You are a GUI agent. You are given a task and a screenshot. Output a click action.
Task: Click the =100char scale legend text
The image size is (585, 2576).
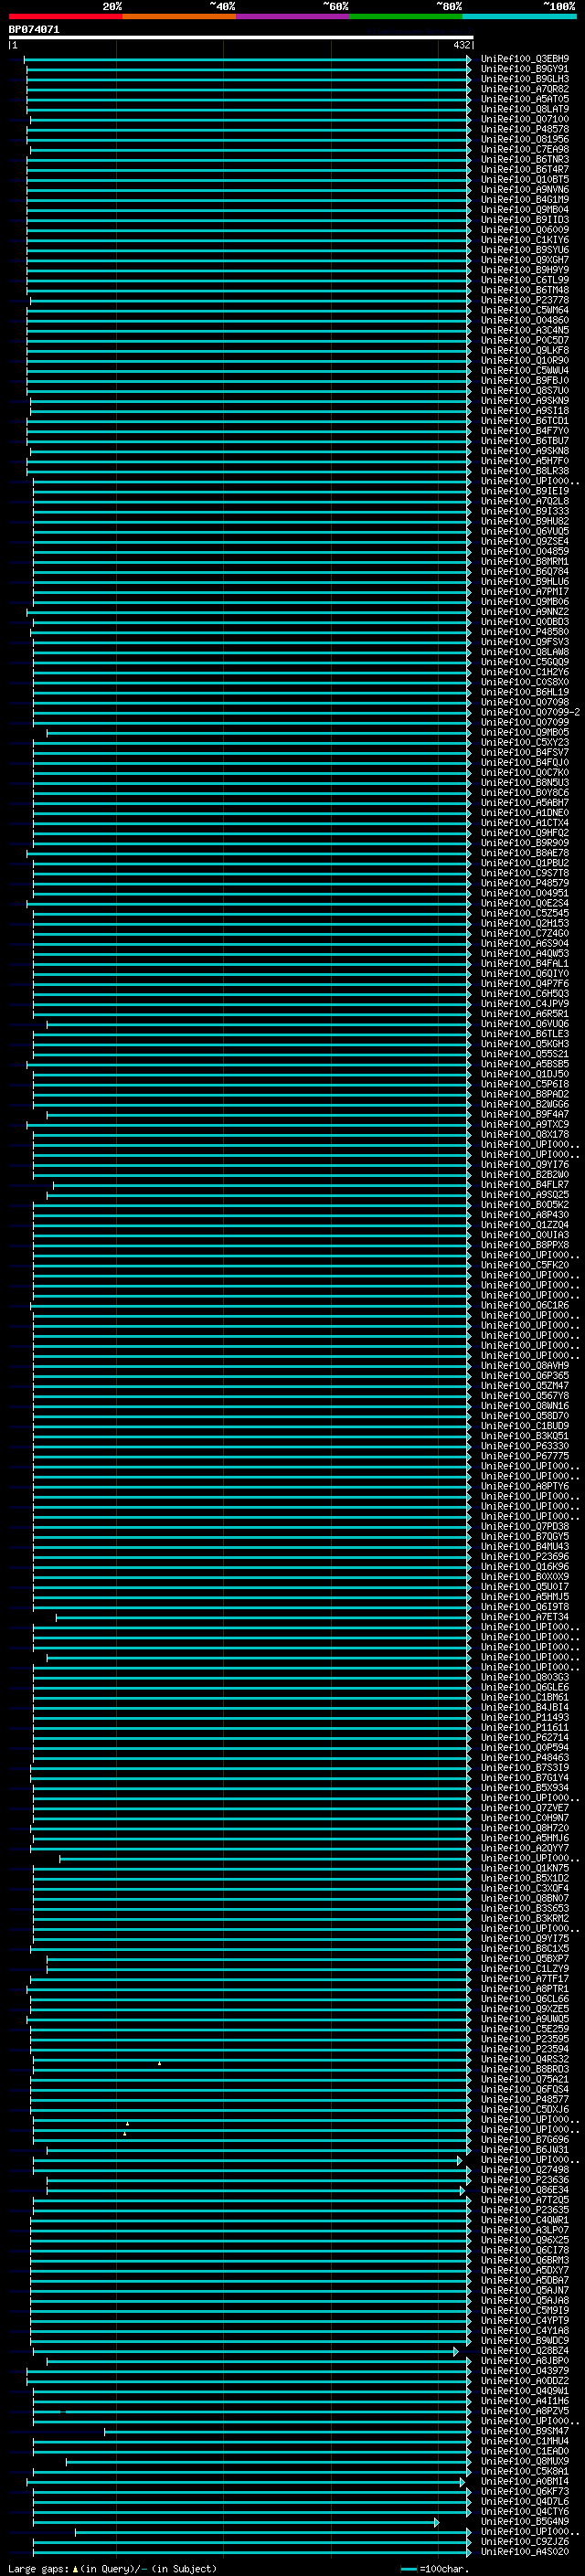pyautogui.click(x=443, y=2569)
